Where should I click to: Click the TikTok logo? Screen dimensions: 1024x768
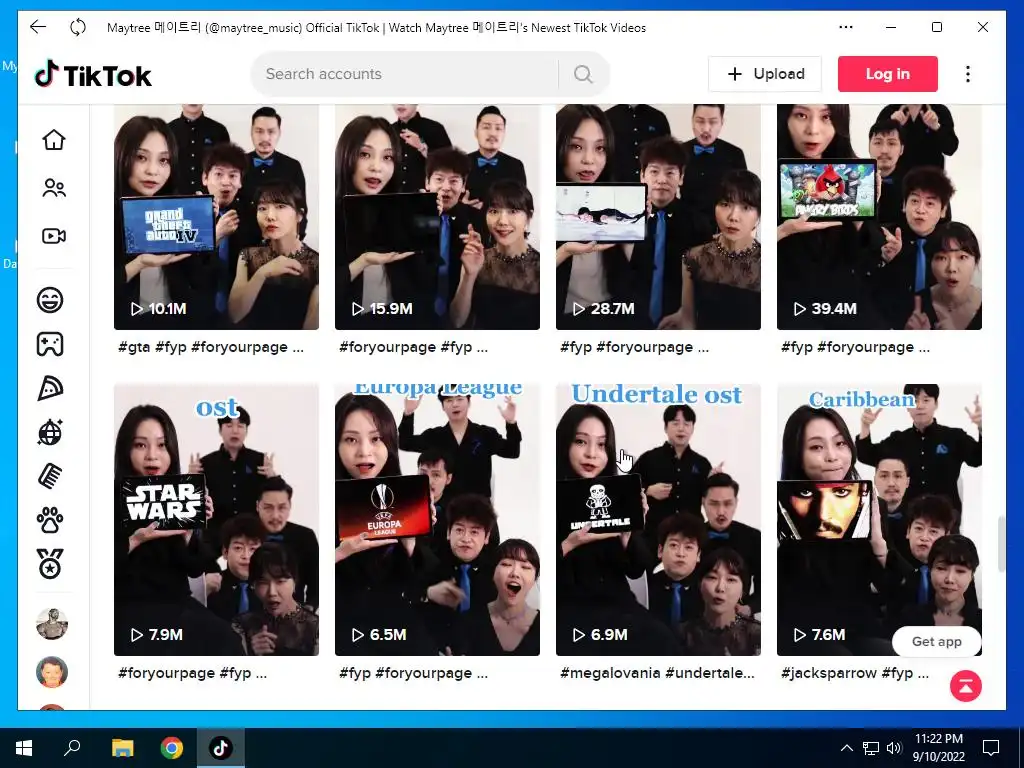click(93, 74)
